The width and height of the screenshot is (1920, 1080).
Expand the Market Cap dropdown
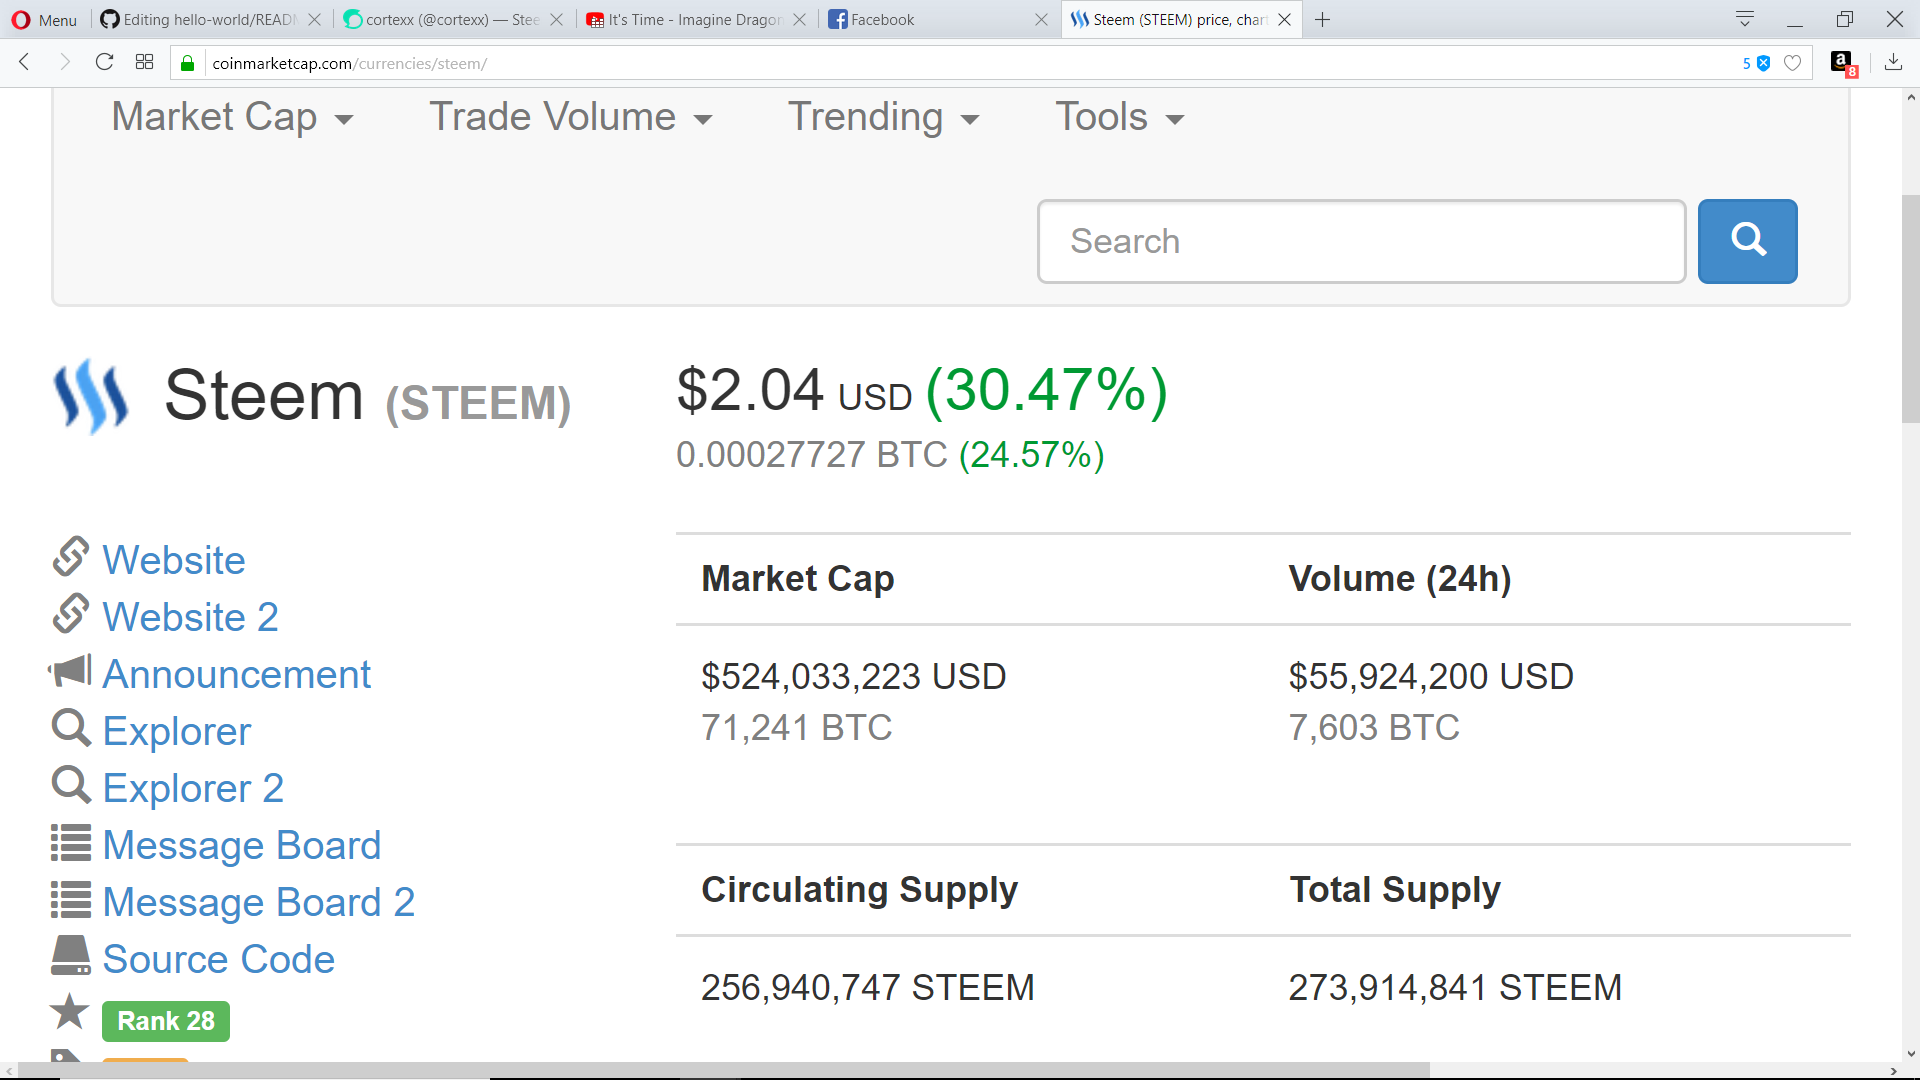coord(232,117)
